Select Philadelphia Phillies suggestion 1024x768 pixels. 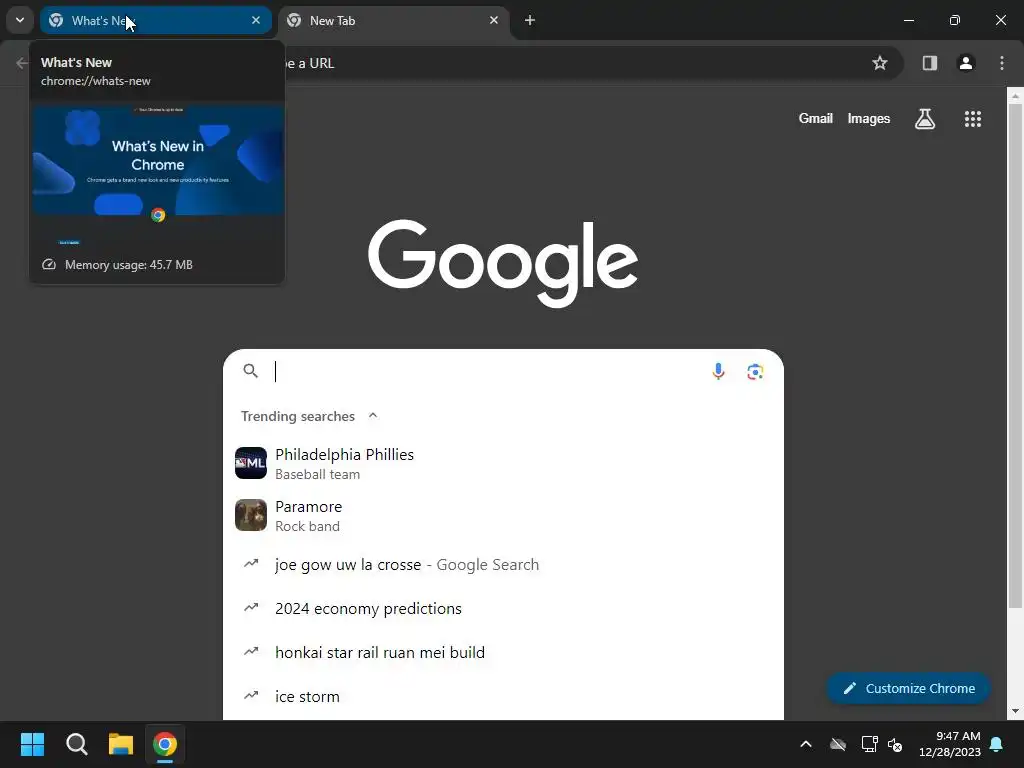click(x=504, y=464)
